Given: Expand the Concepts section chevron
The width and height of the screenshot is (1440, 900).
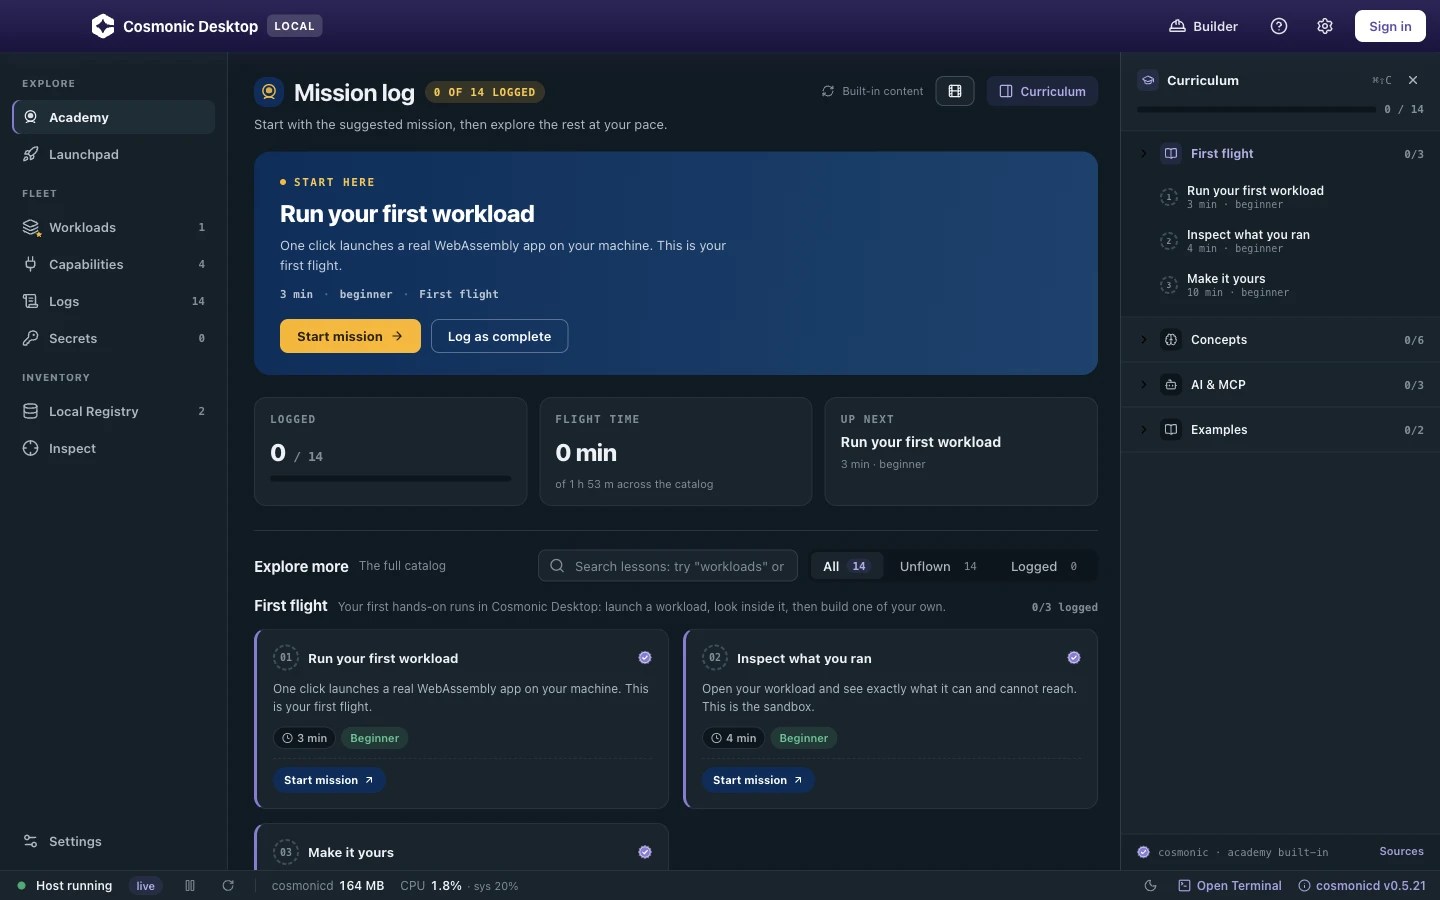Looking at the screenshot, I should coord(1144,340).
